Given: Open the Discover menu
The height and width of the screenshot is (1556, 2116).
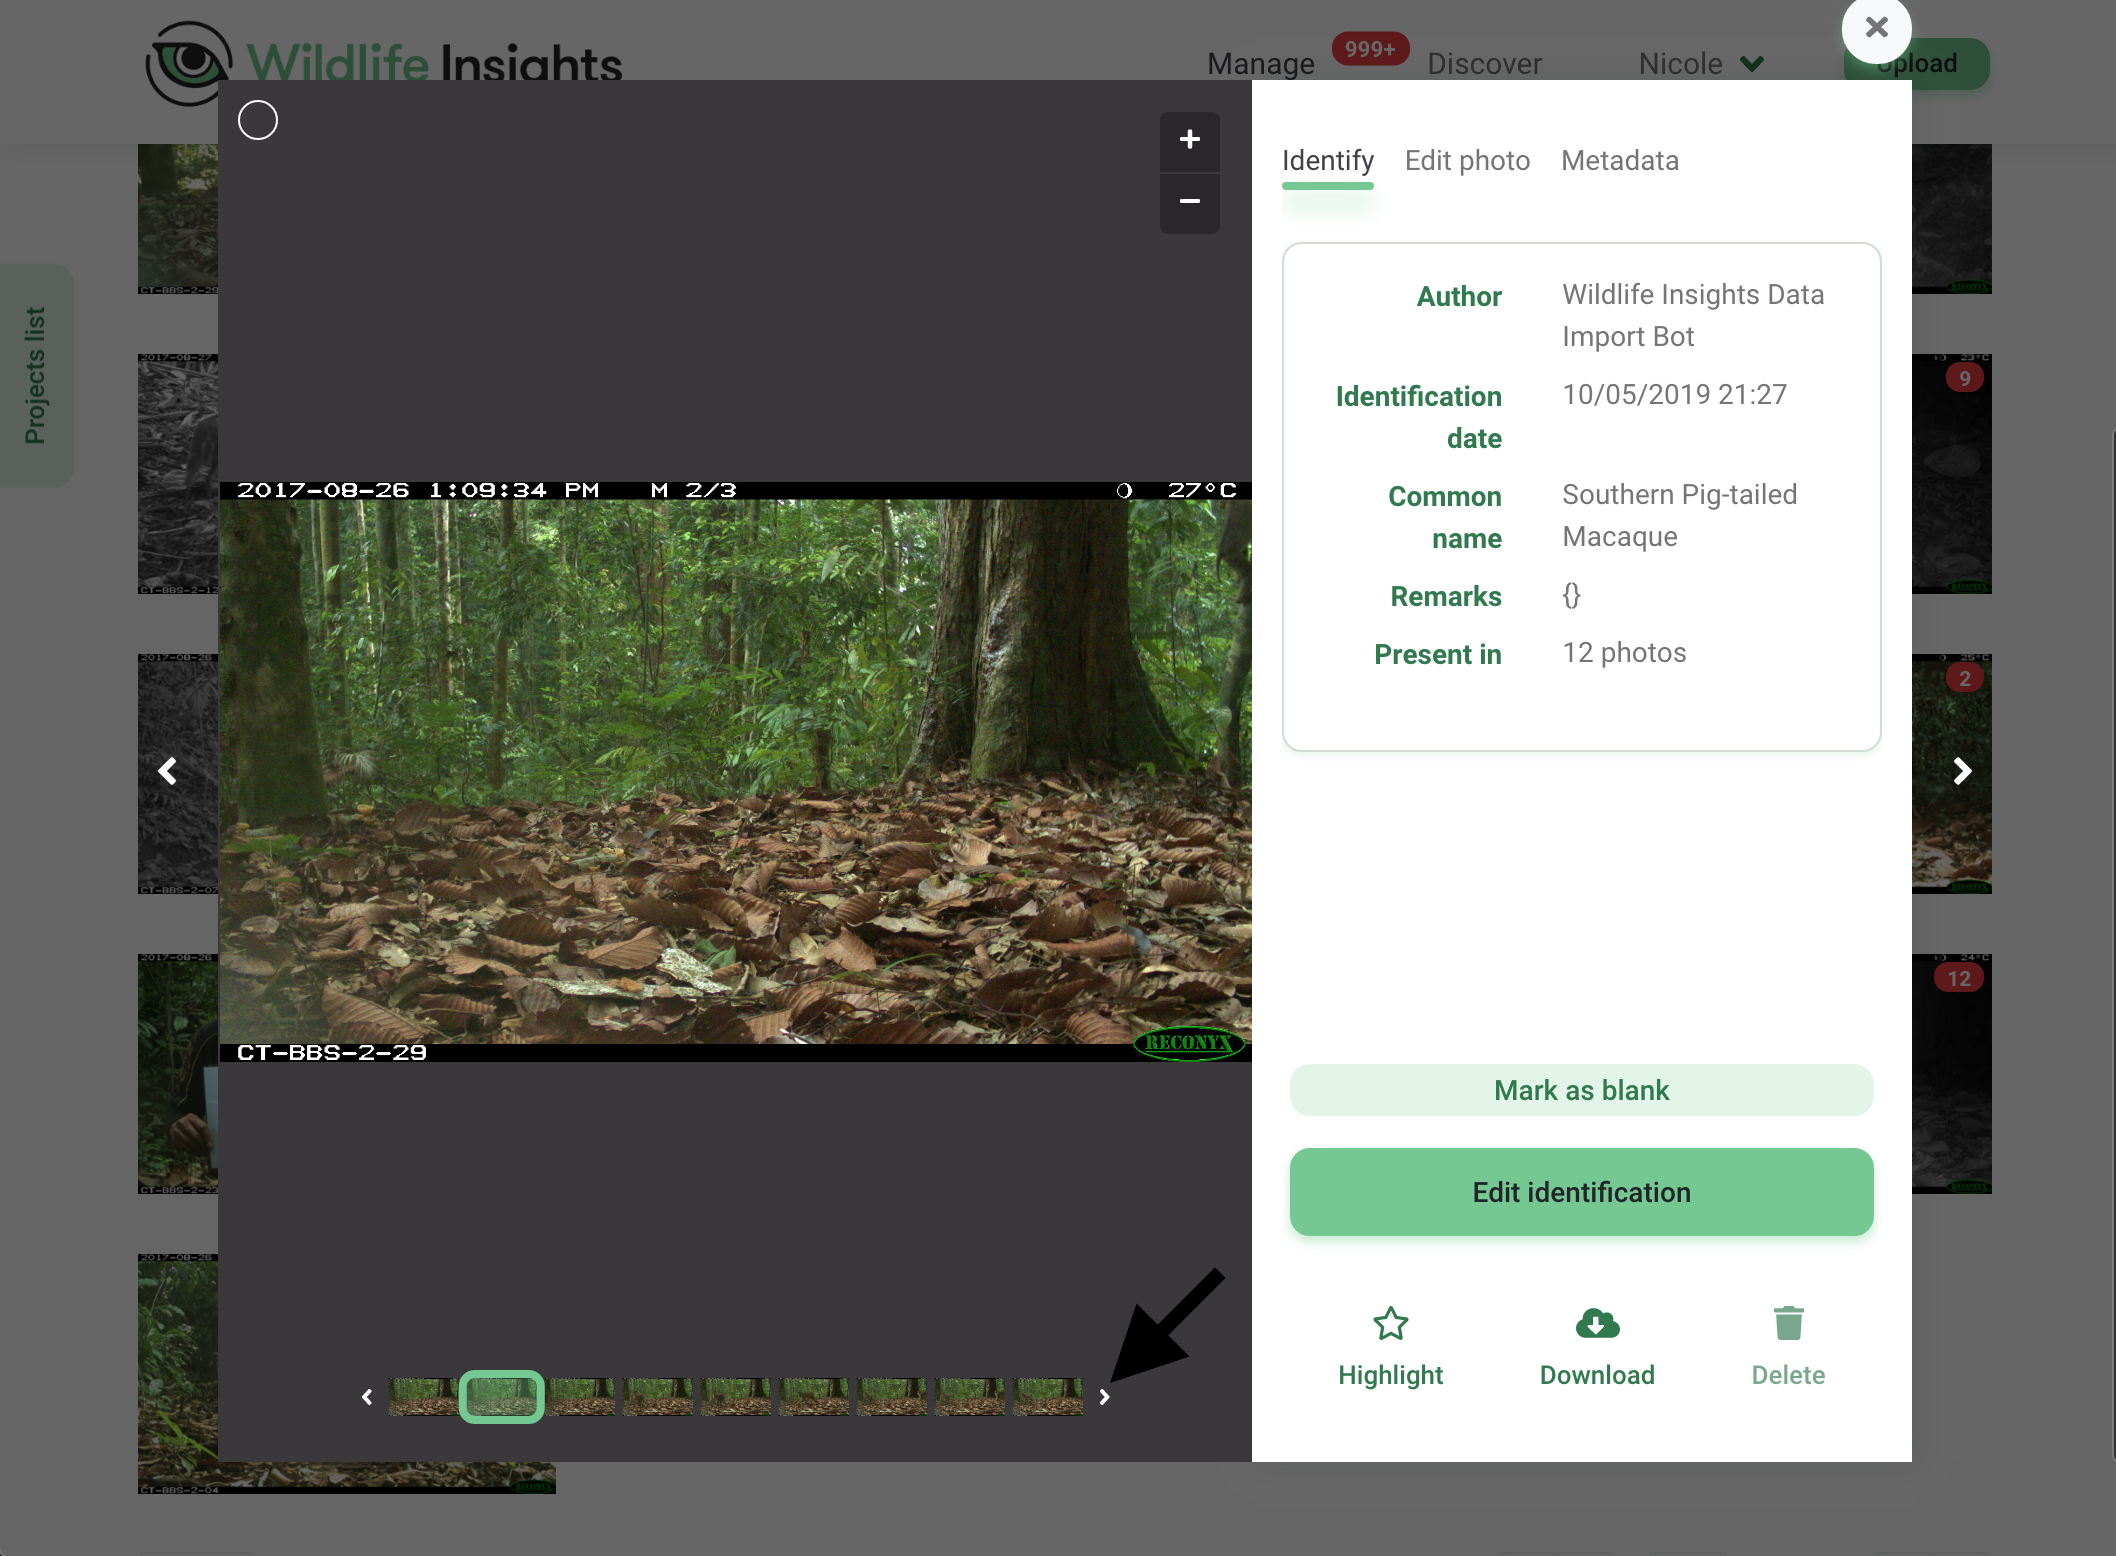Looking at the screenshot, I should (1484, 64).
